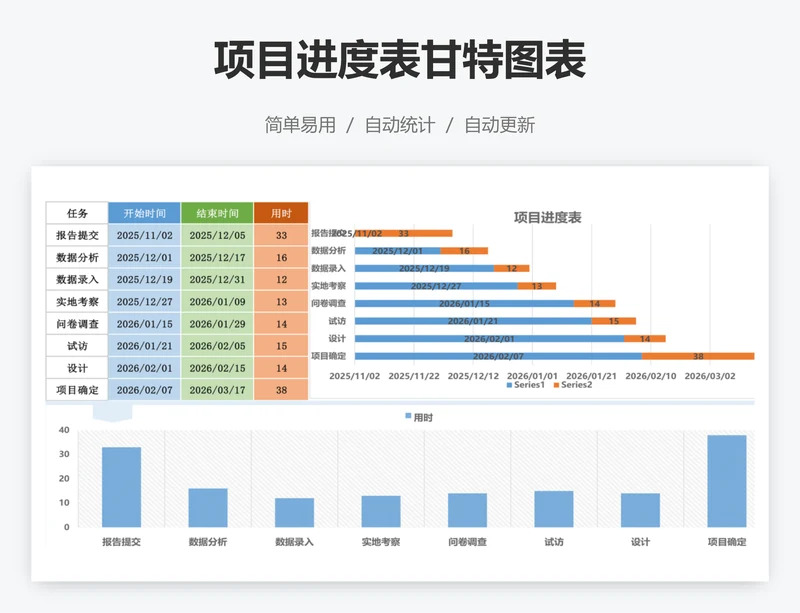Click Gantt axis date 2025/11/22
800x613 pixels.
414,376
